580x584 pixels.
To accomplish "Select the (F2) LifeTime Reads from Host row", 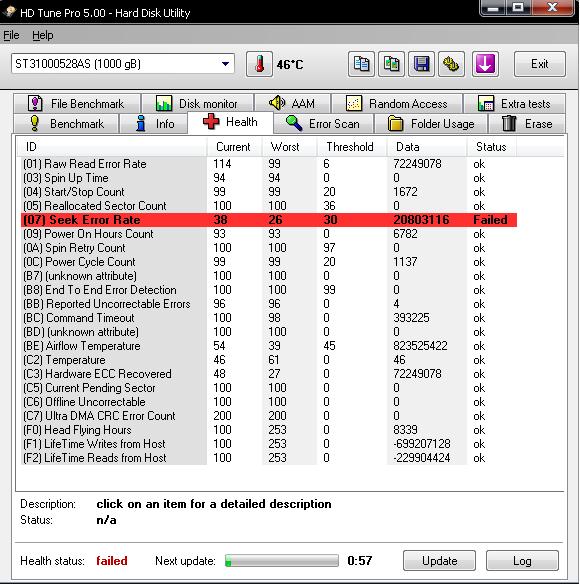I will tap(269, 458).
